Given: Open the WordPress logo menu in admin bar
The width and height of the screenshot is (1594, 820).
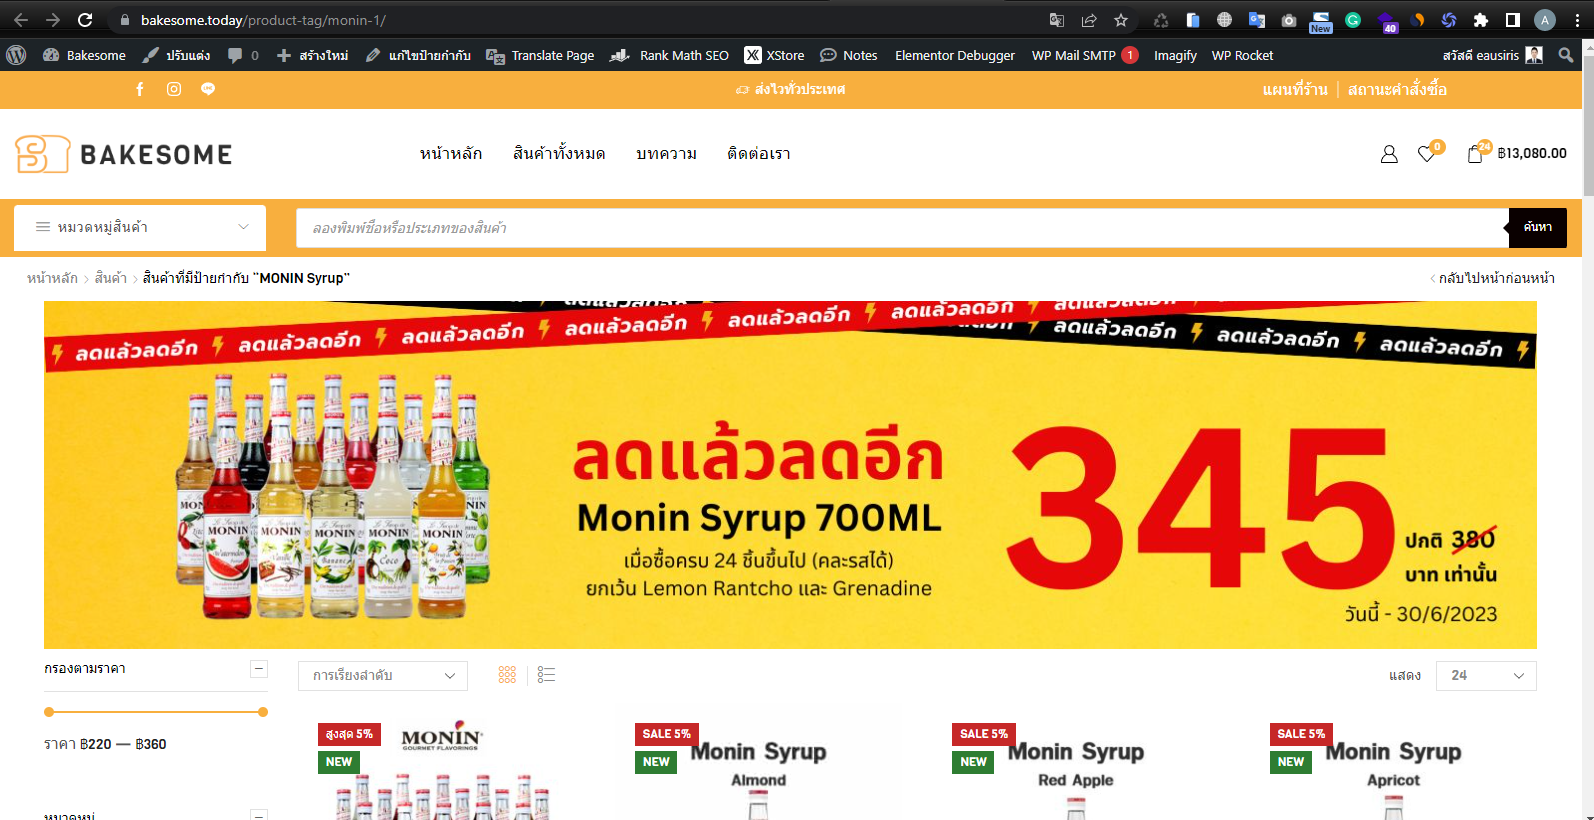Looking at the screenshot, I should click(16, 55).
